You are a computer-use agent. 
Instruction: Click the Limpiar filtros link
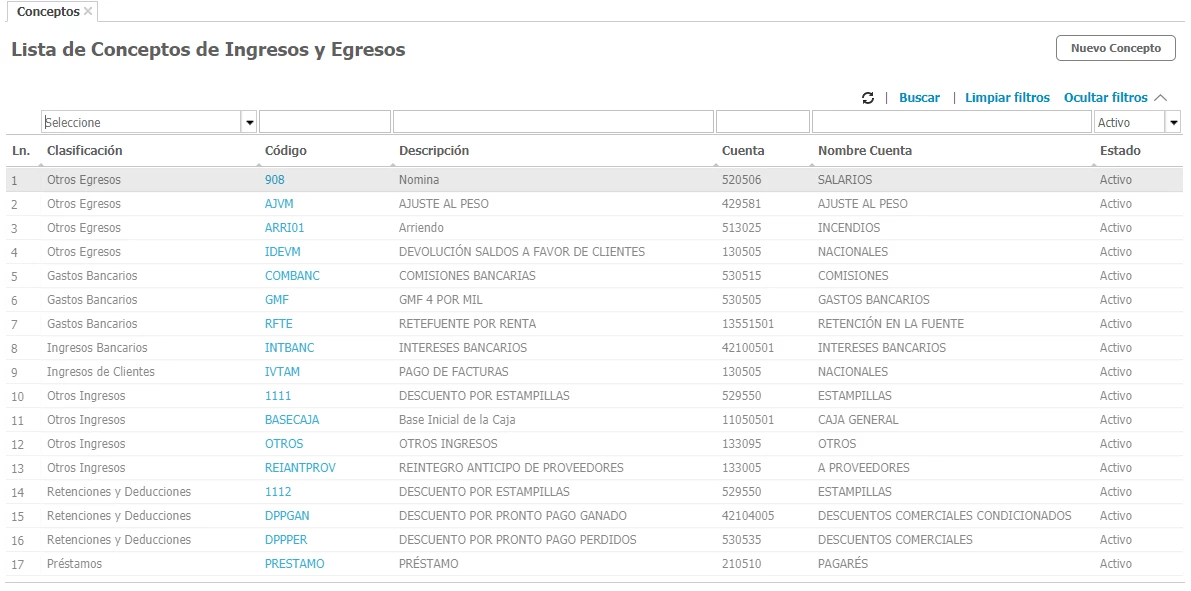pyautogui.click(x=1007, y=98)
